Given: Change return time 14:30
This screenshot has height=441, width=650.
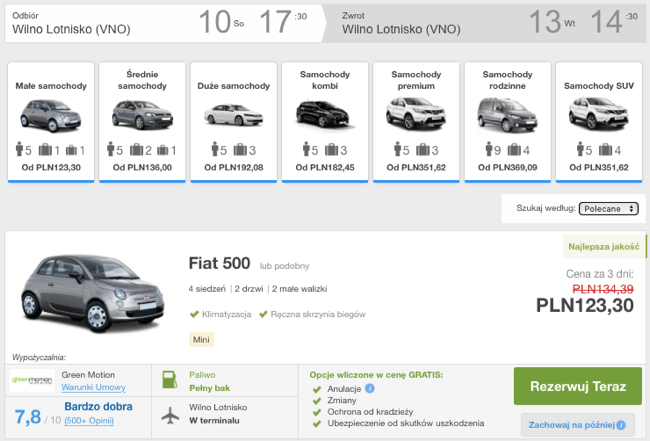Looking at the screenshot, I should point(614,22).
